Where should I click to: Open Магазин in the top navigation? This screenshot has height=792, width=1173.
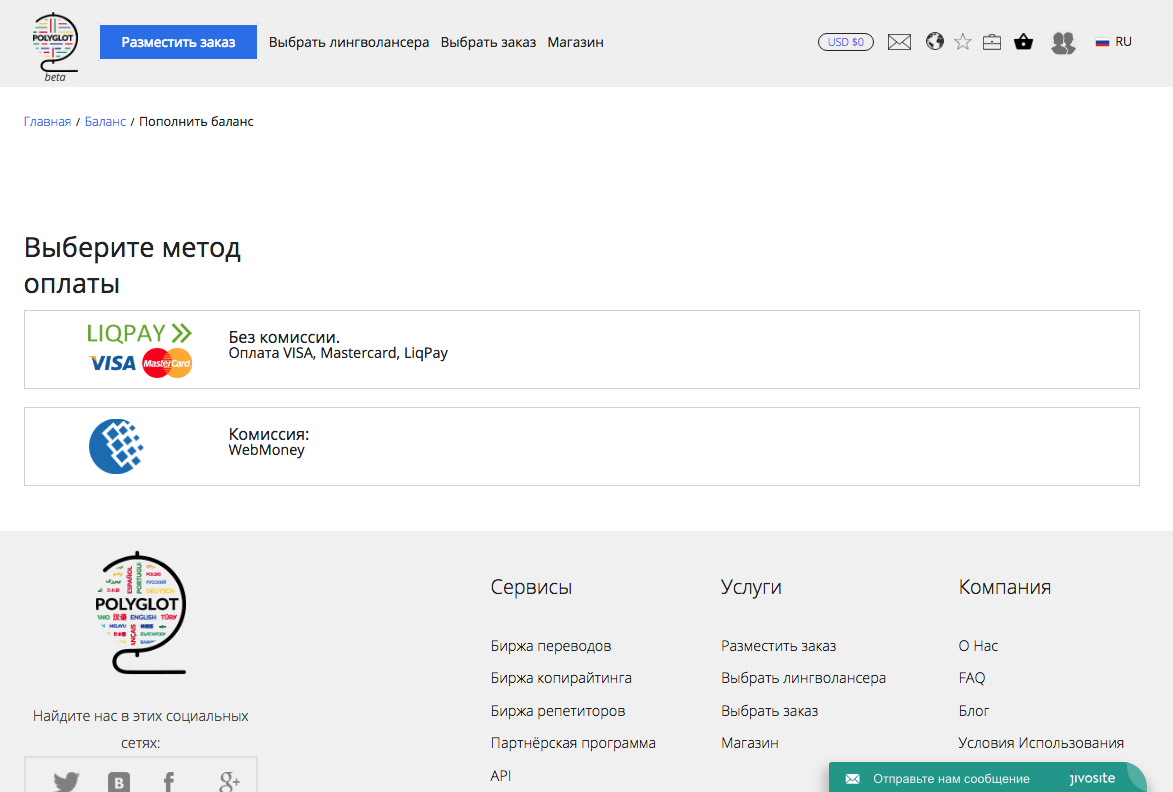[x=575, y=42]
